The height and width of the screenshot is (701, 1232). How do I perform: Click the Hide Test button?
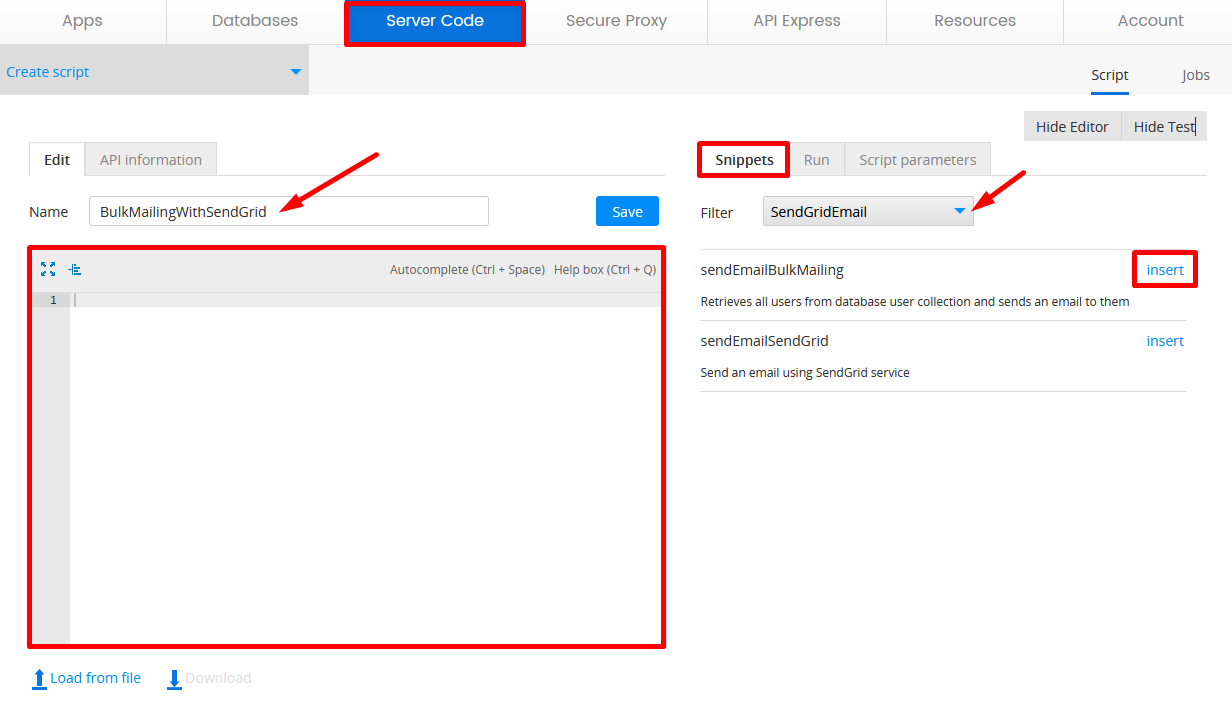coord(1164,126)
